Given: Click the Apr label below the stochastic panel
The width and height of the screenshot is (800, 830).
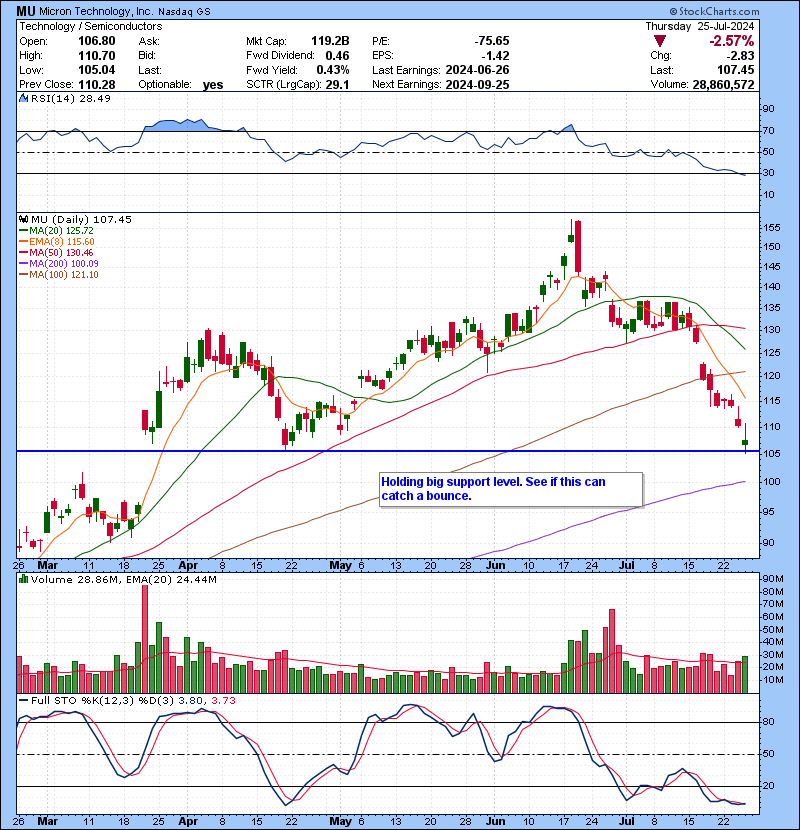Looking at the screenshot, I should click(x=188, y=821).
